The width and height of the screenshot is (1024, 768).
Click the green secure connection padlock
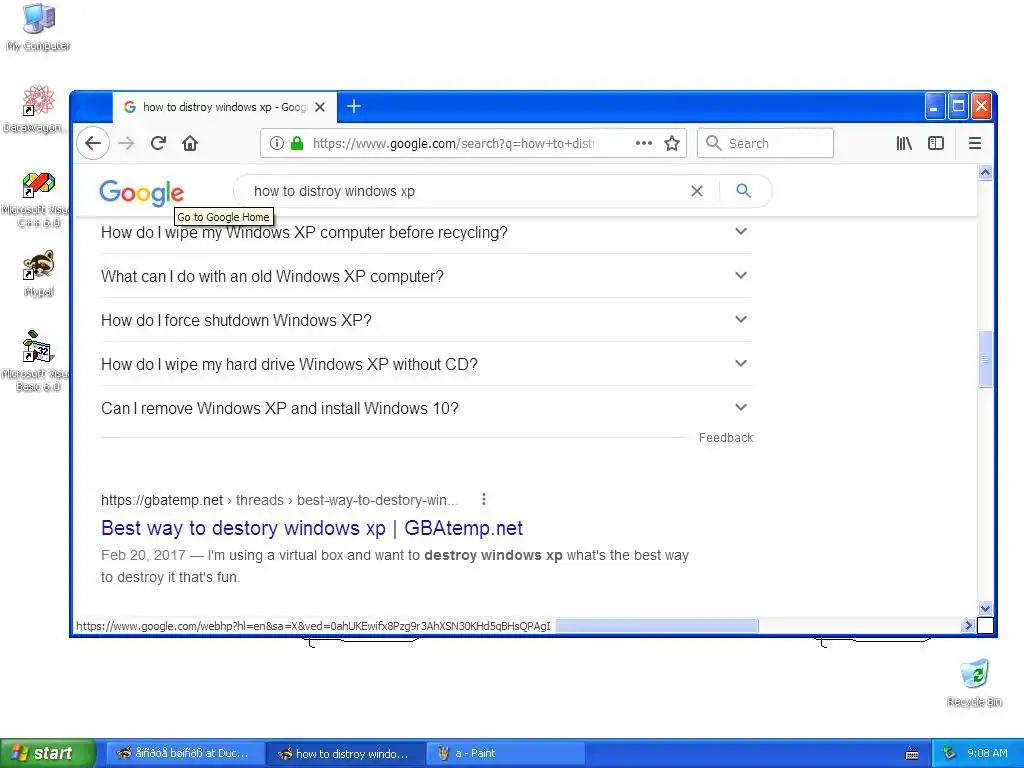point(297,143)
